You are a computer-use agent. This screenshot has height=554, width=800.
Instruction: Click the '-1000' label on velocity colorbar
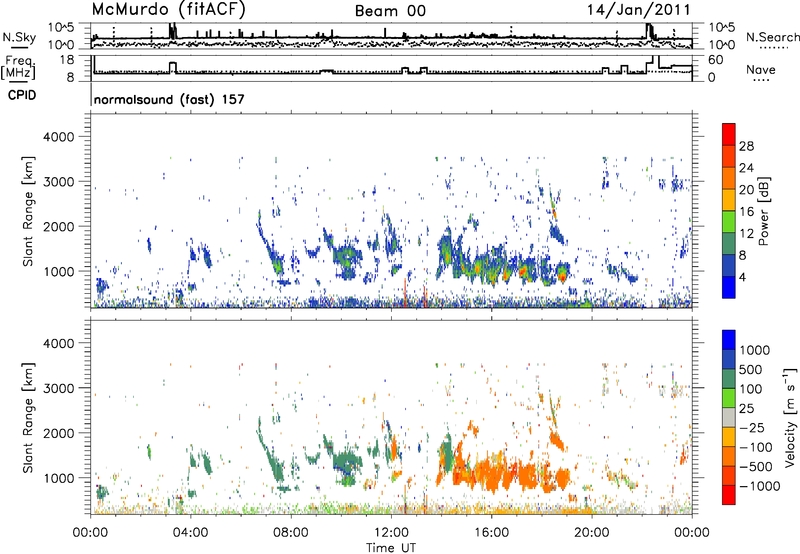(x=760, y=486)
